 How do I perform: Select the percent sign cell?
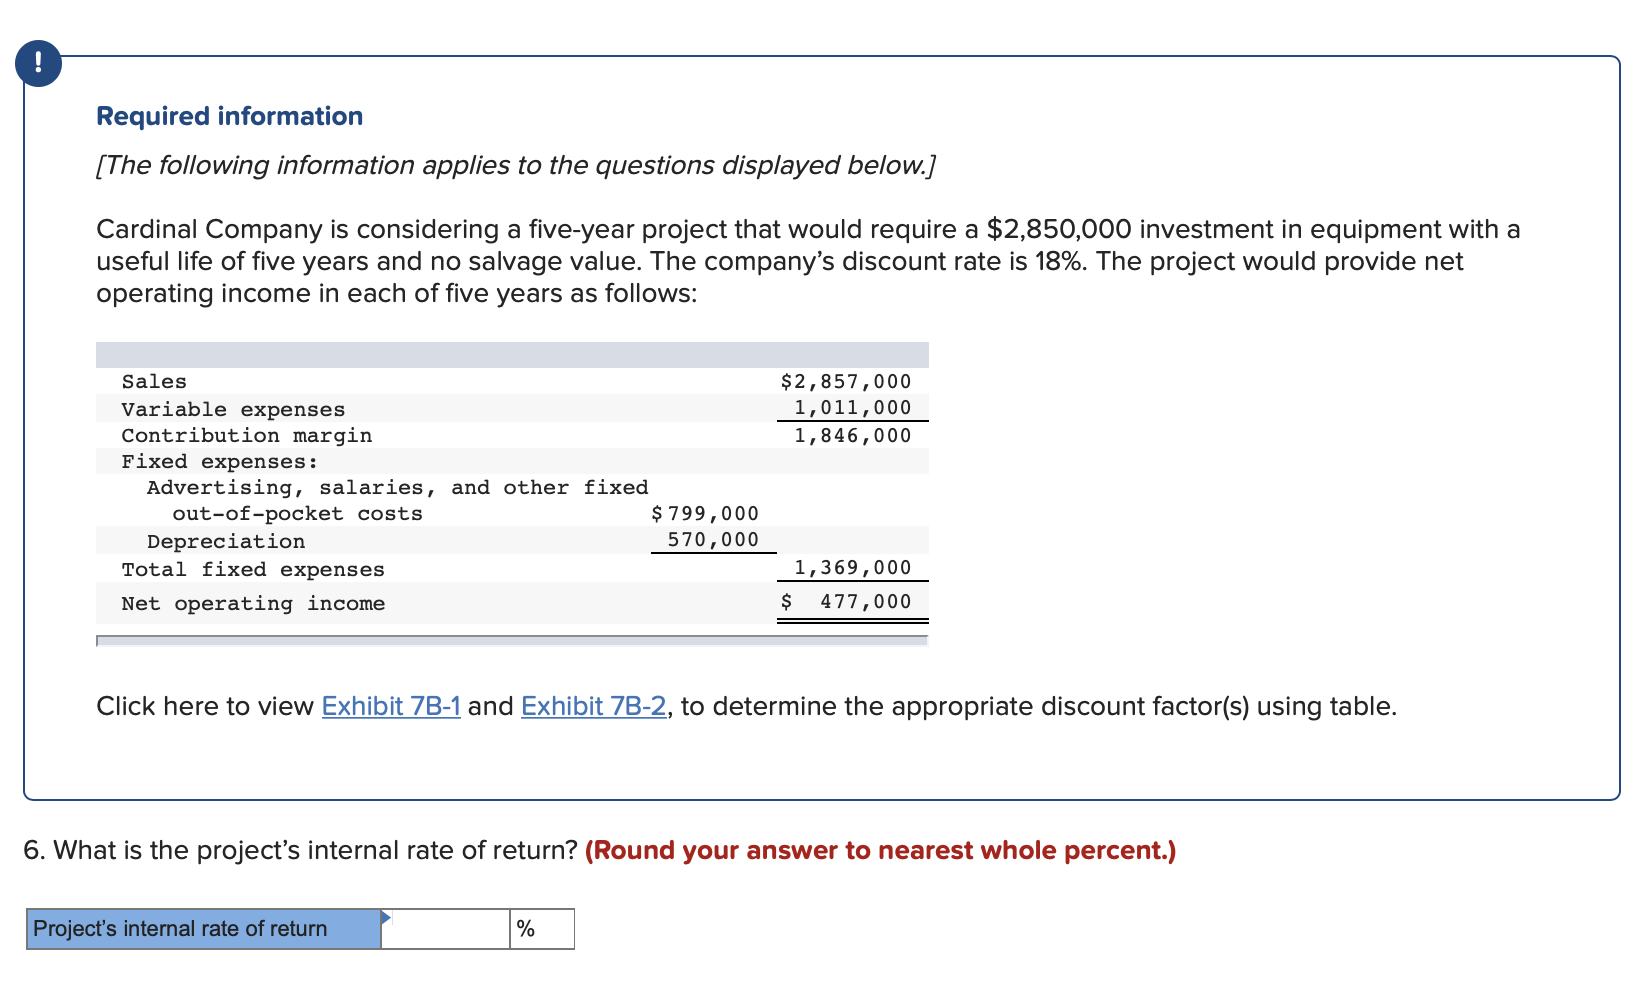[541, 929]
